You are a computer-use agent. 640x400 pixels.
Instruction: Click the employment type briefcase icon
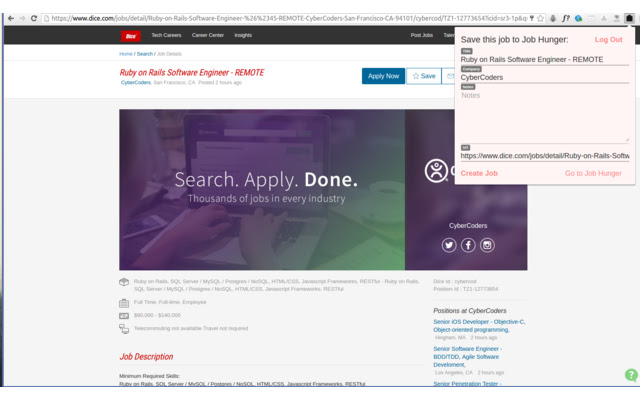(x=124, y=303)
